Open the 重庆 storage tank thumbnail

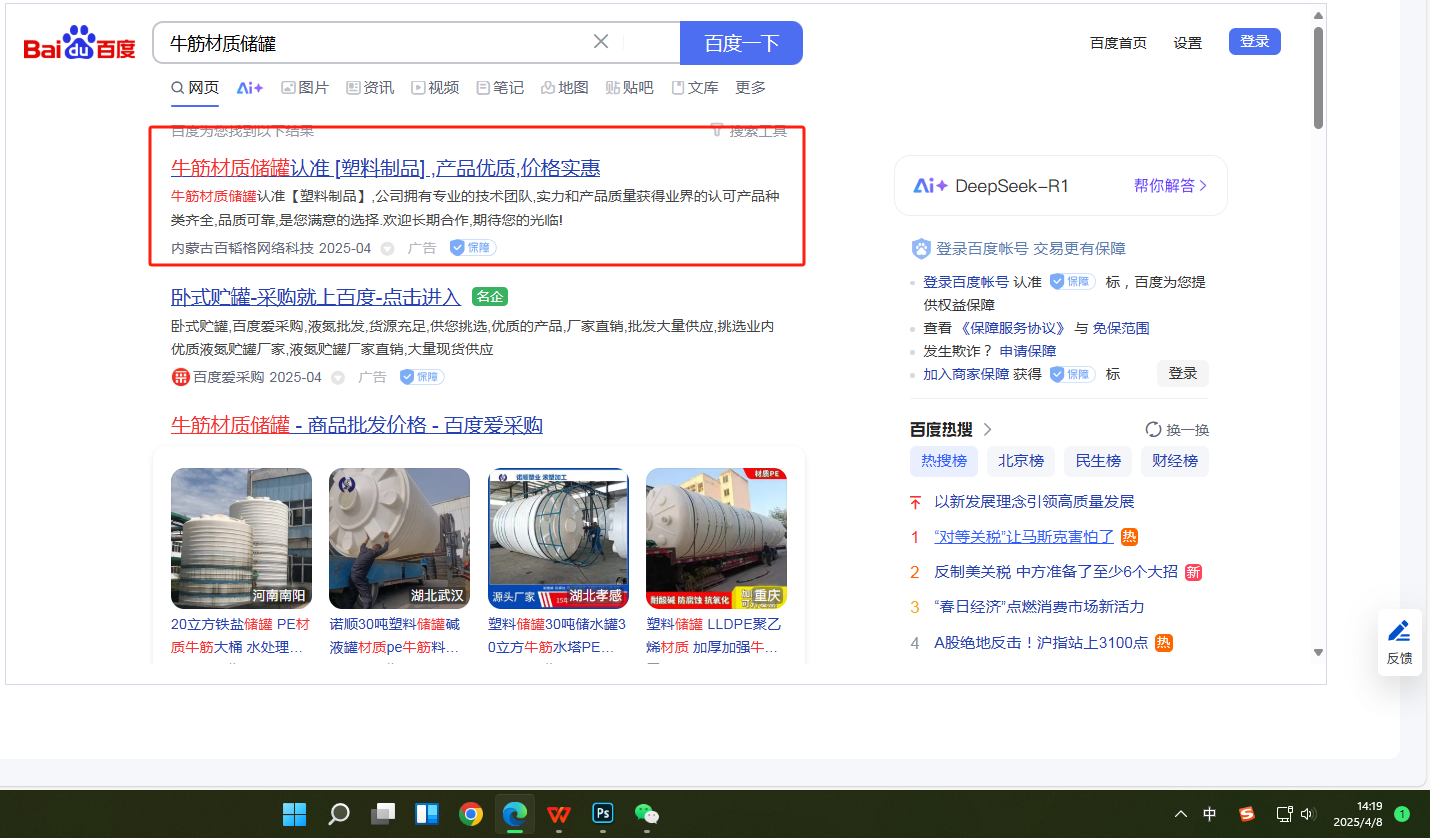[716, 538]
